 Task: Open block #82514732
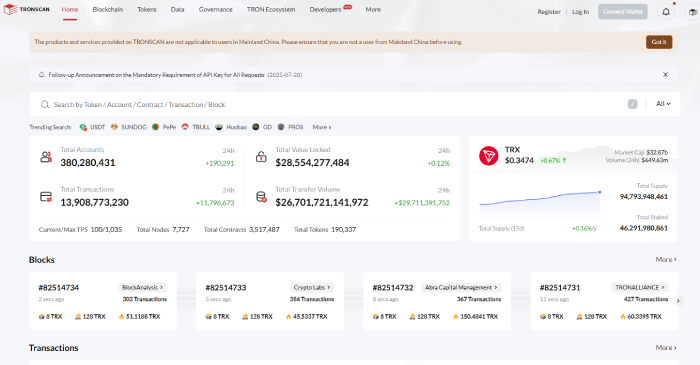click(393, 287)
